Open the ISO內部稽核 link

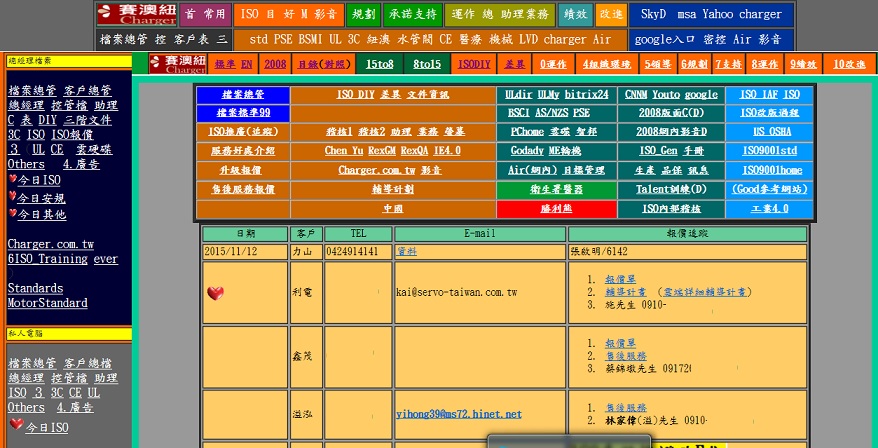(671, 208)
